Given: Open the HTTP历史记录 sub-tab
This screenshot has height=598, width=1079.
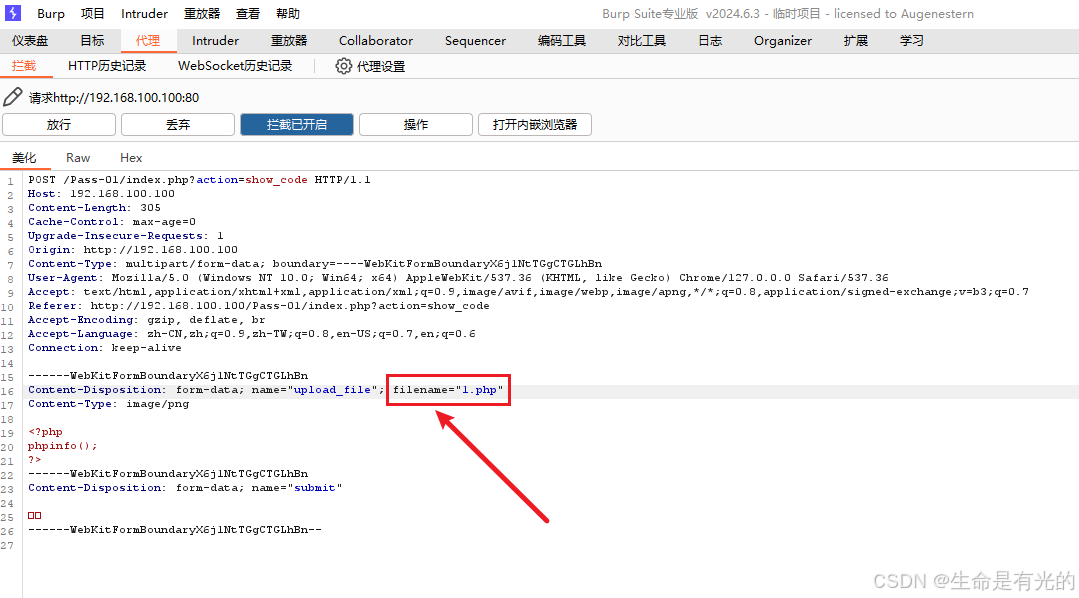Looking at the screenshot, I should coord(107,66).
